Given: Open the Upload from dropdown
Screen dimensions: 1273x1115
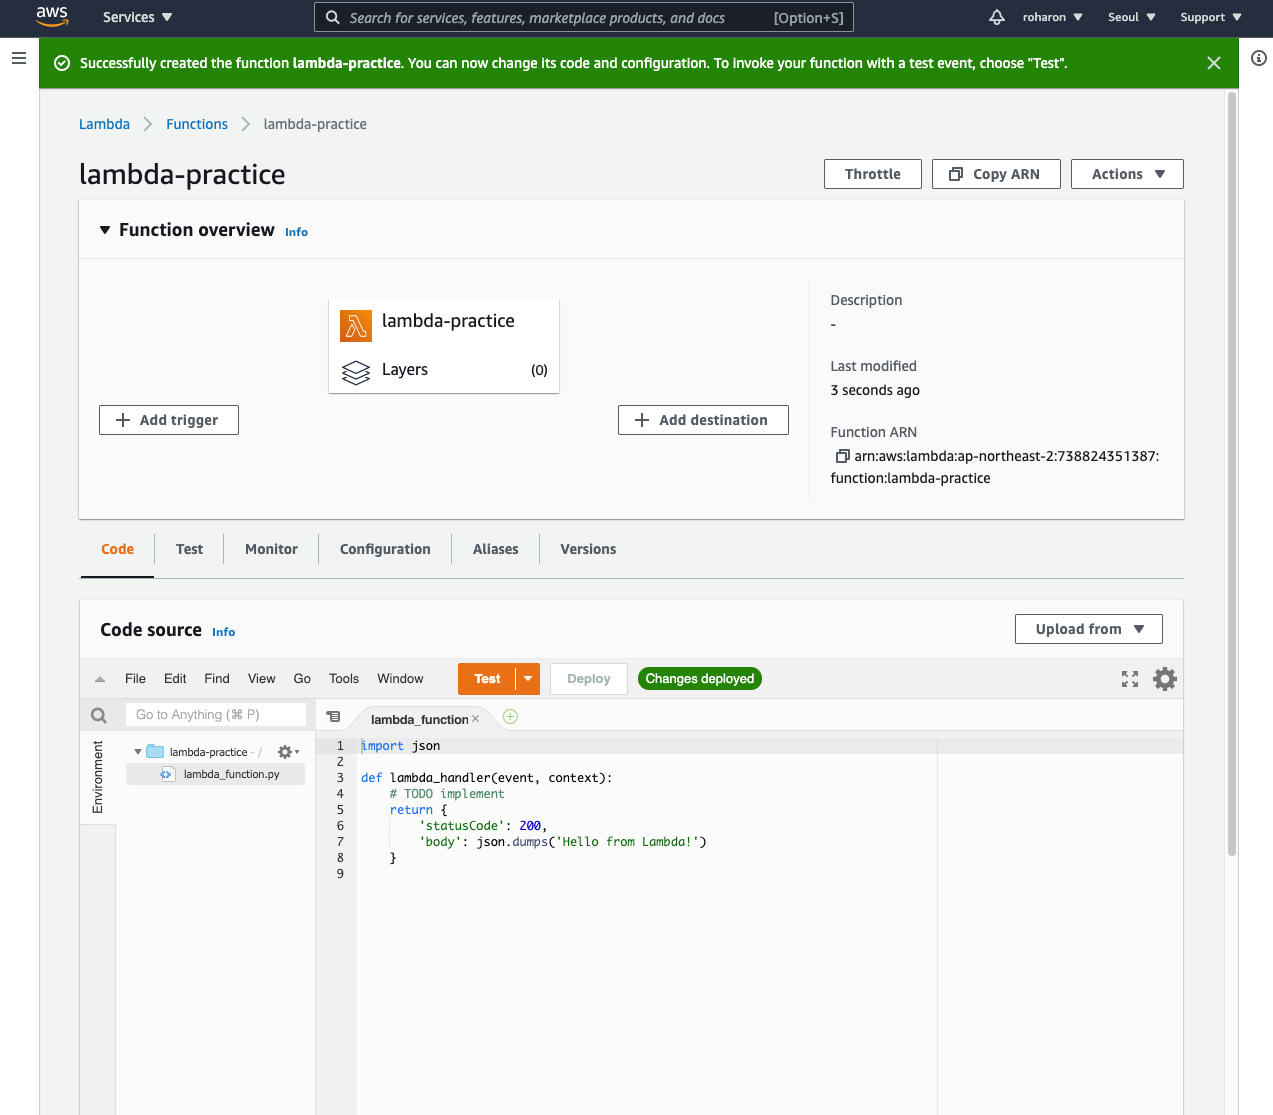Looking at the screenshot, I should (x=1089, y=629).
